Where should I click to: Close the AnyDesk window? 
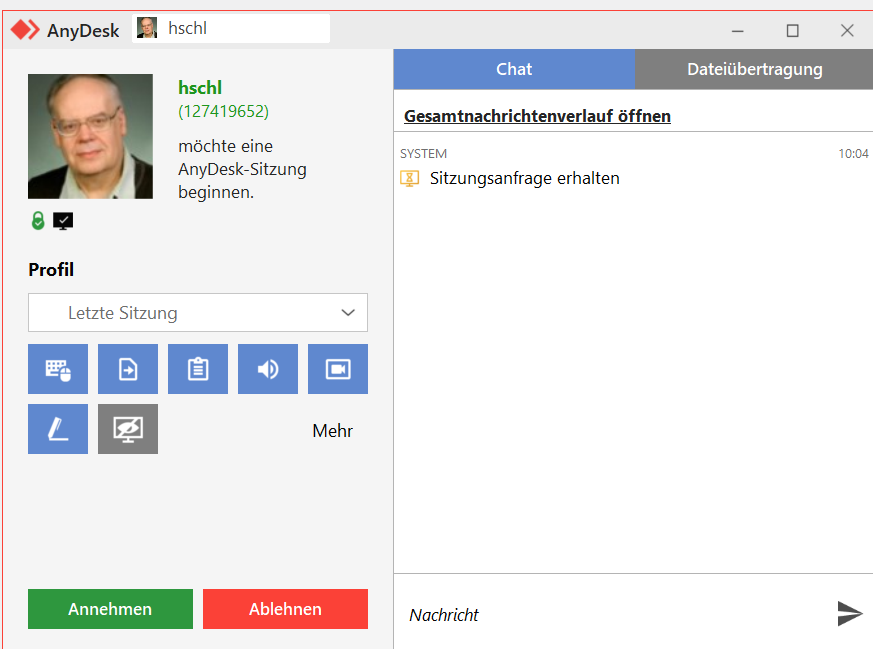[x=847, y=31]
